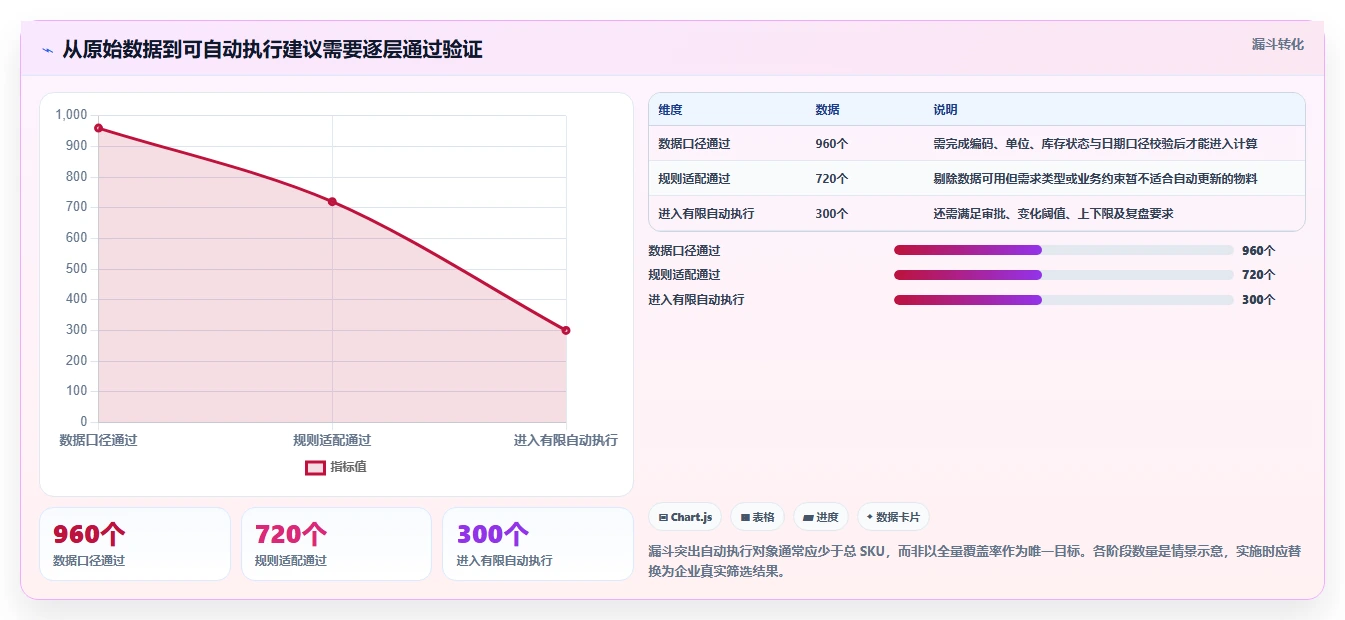
Task: Click the 960个 table cell
Action: [831, 144]
